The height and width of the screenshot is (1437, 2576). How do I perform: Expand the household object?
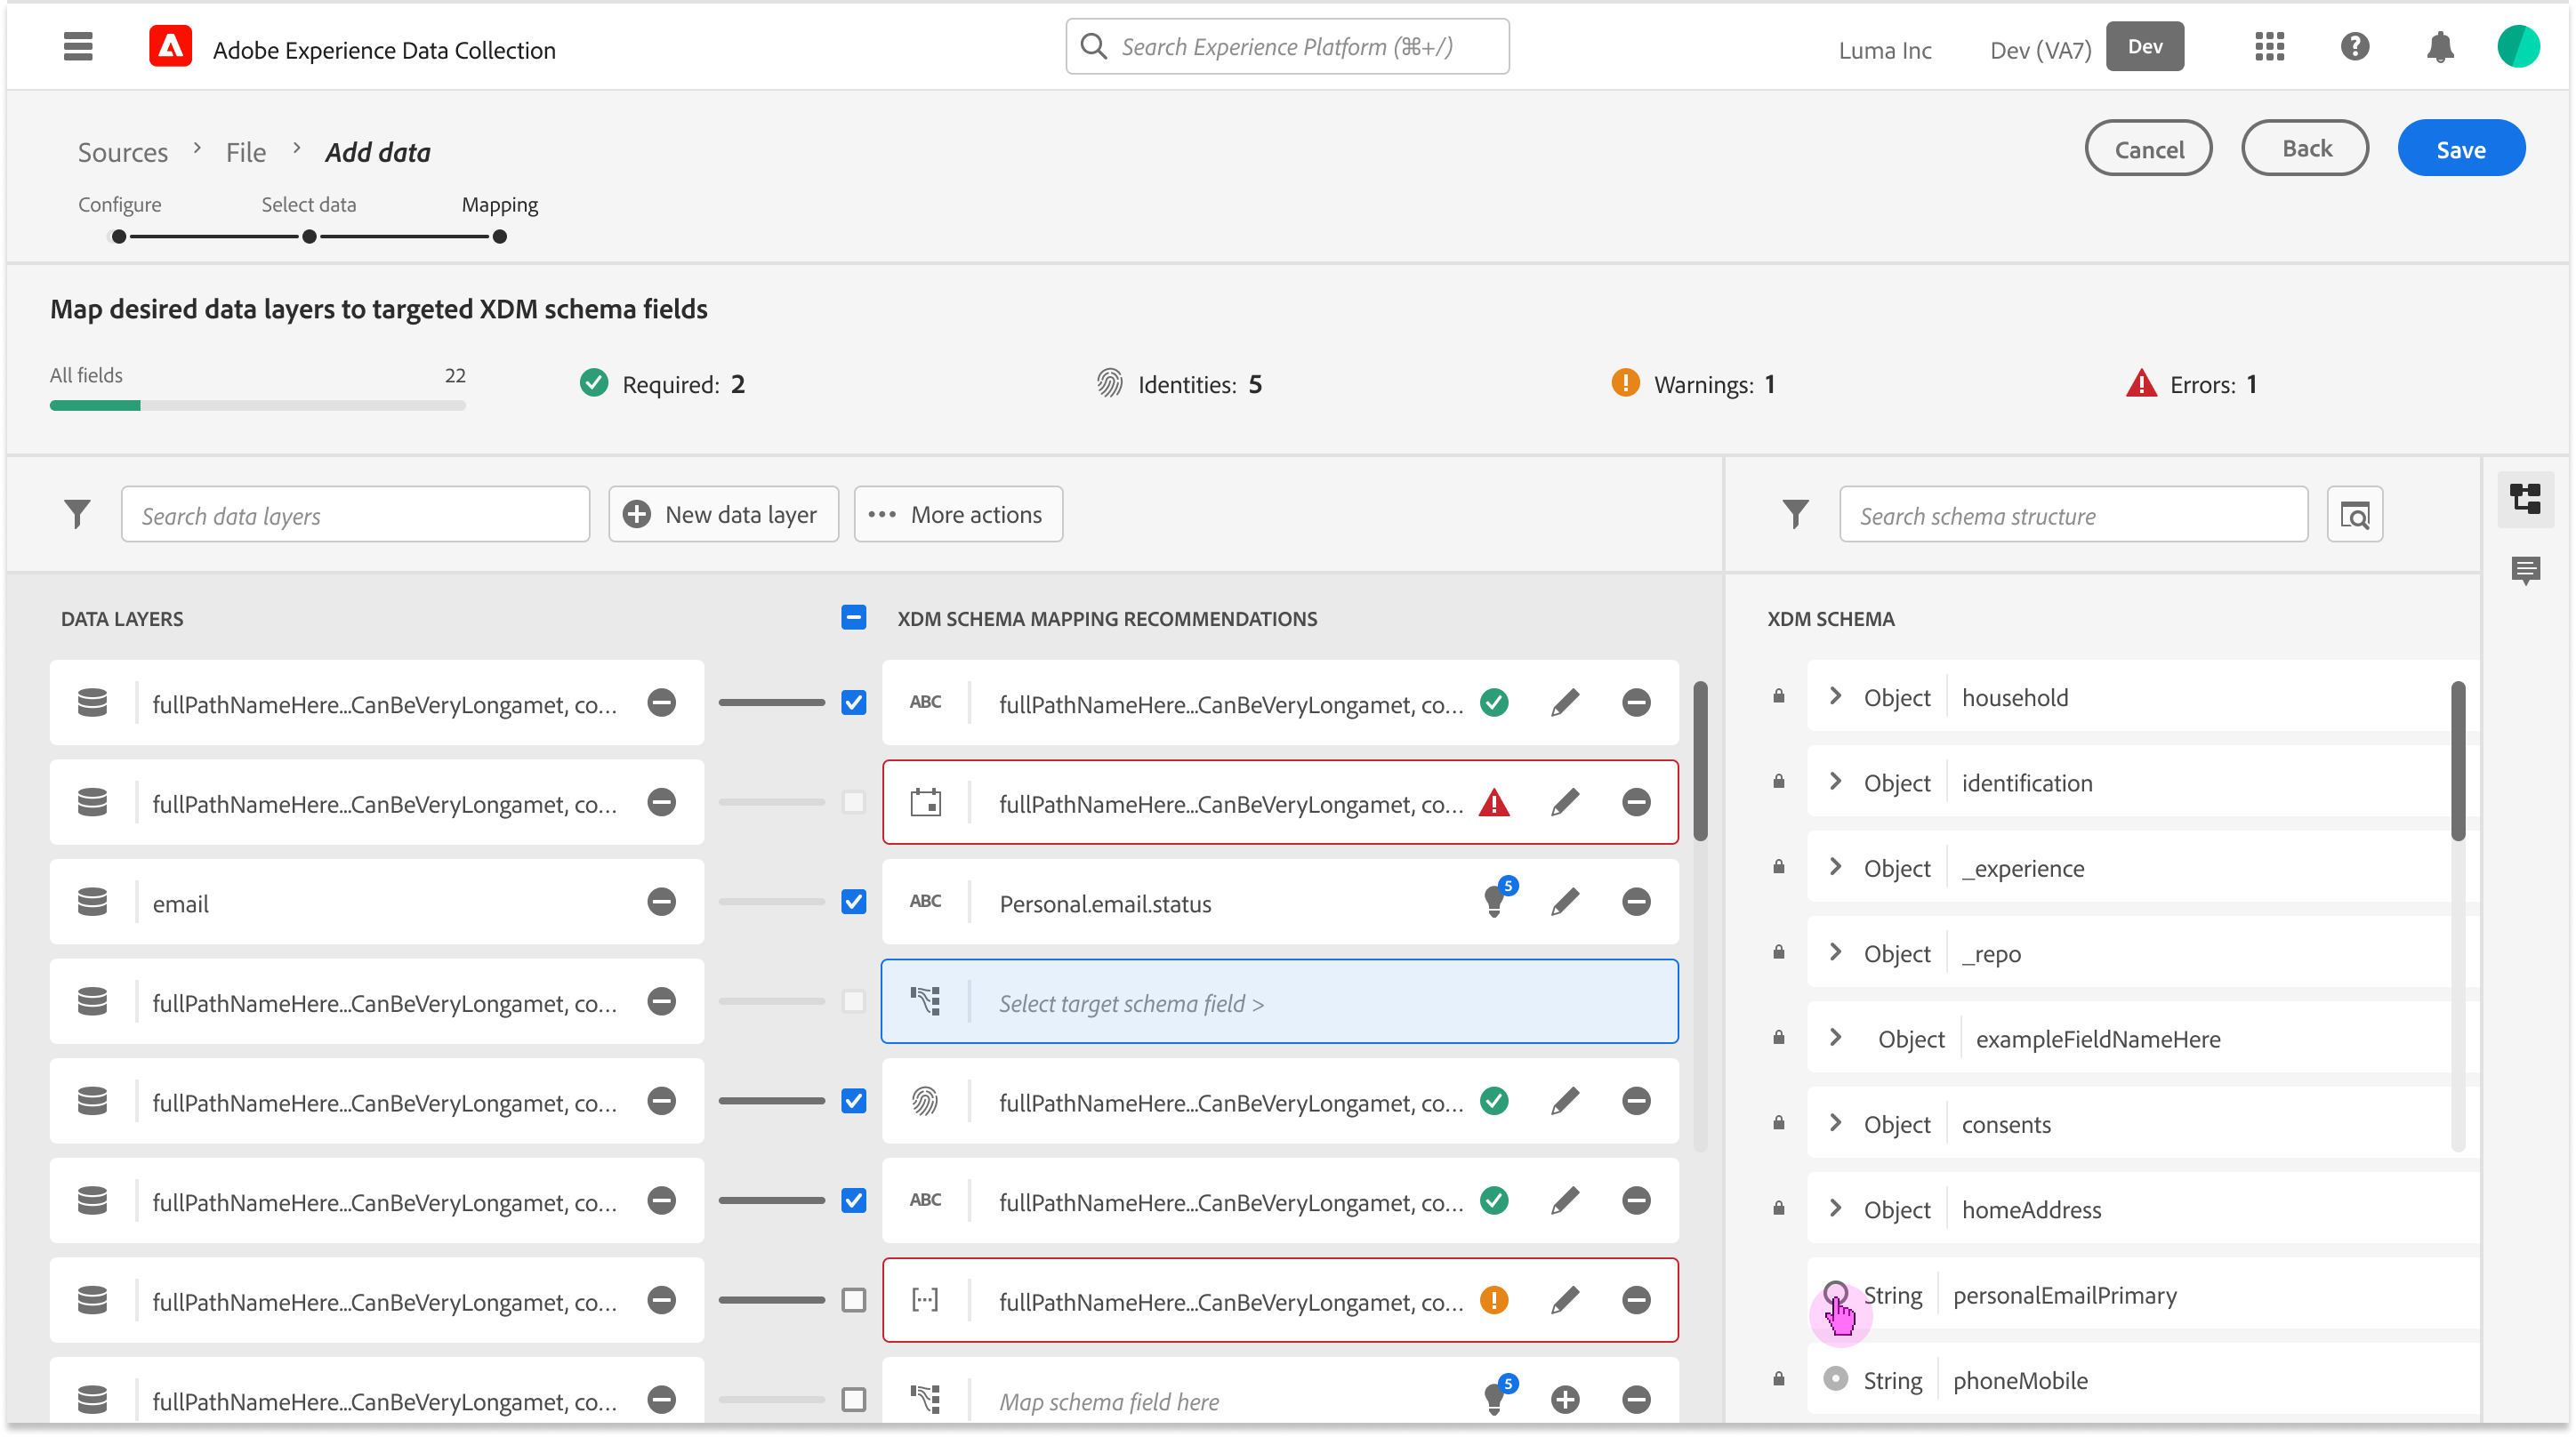click(x=1836, y=696)
